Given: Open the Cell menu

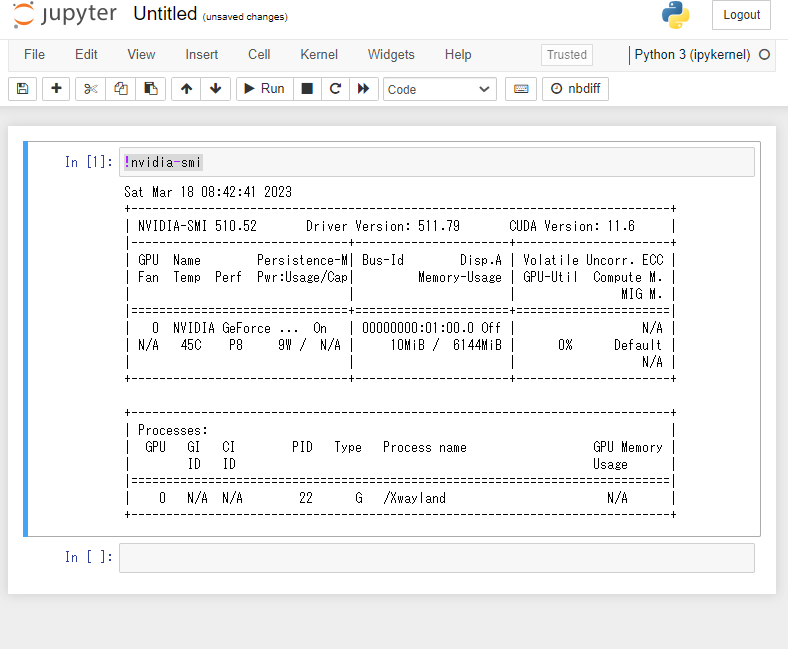Looking at the screenshot, I should [259, 54].
